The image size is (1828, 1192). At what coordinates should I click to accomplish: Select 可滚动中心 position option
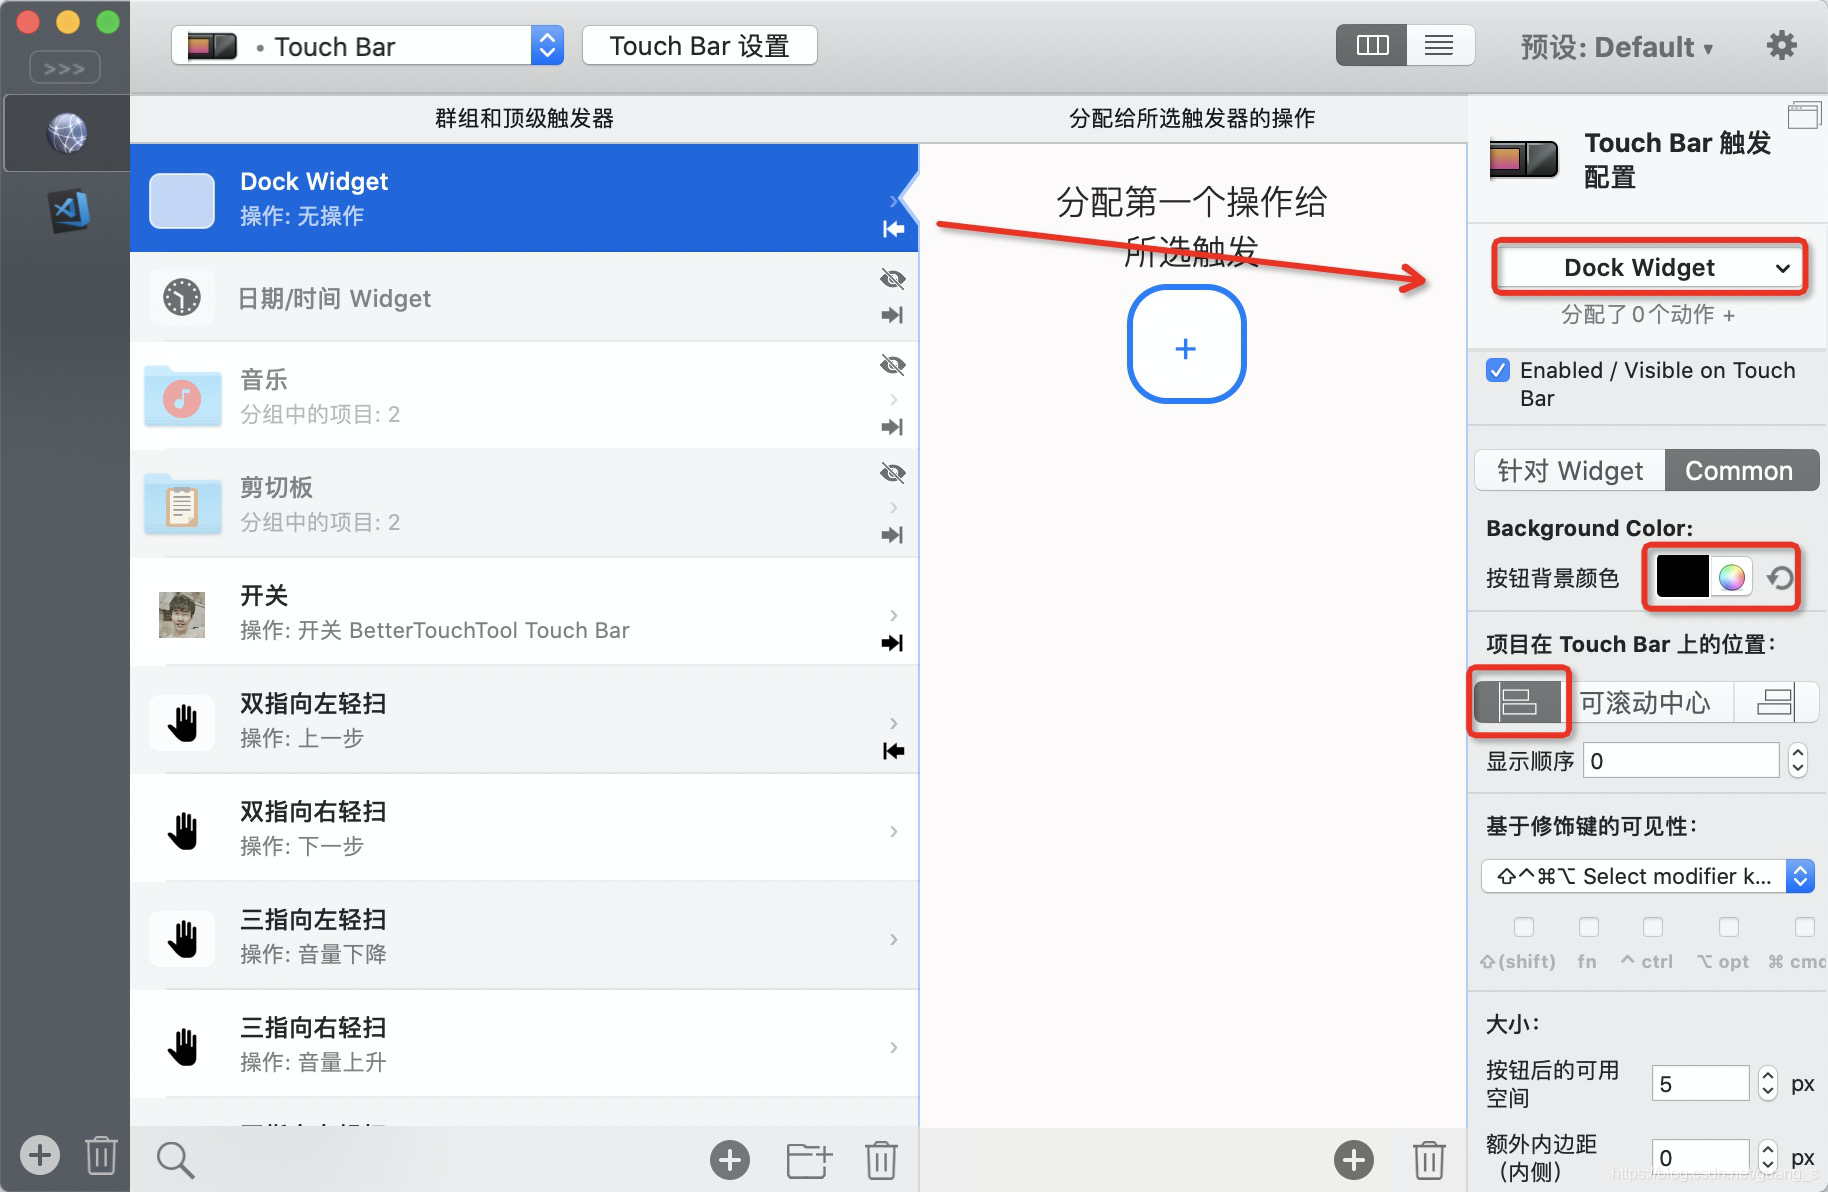1647,702
